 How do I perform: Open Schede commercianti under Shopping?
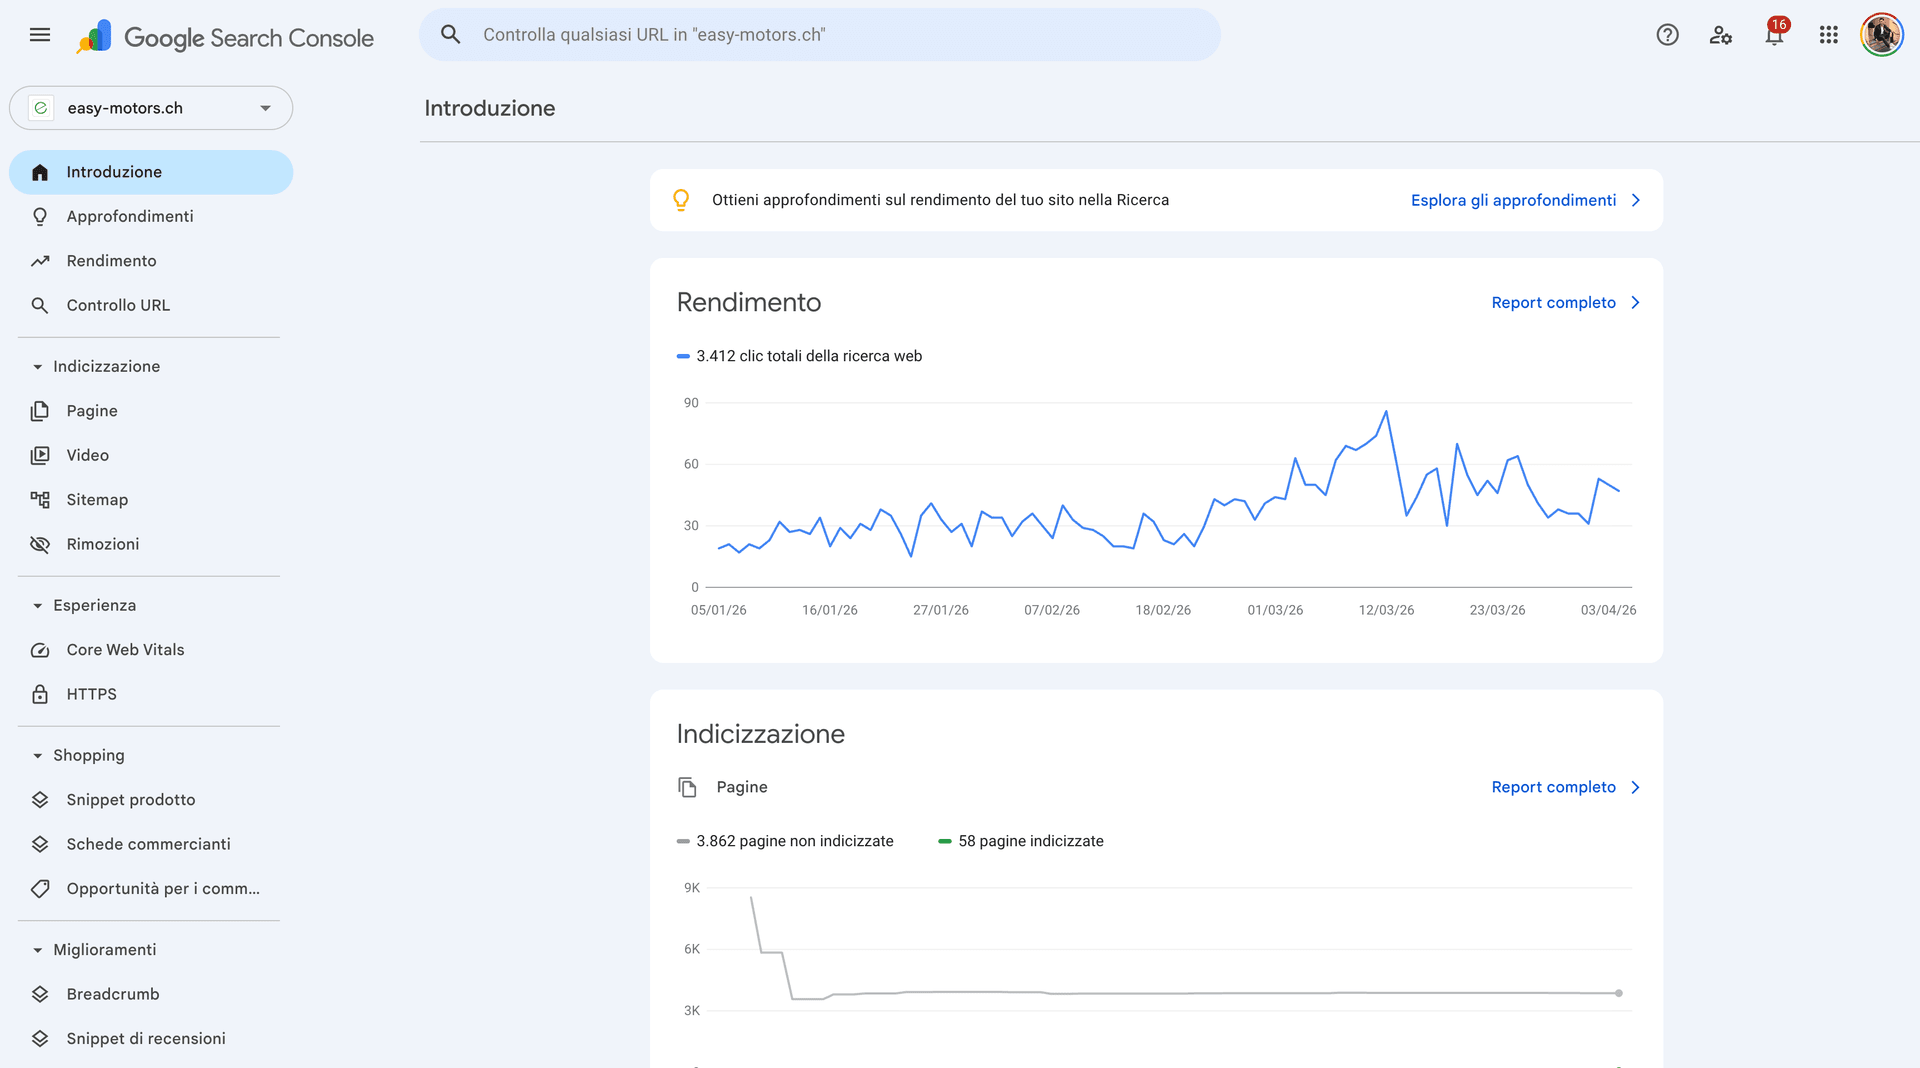click(147, 844)
